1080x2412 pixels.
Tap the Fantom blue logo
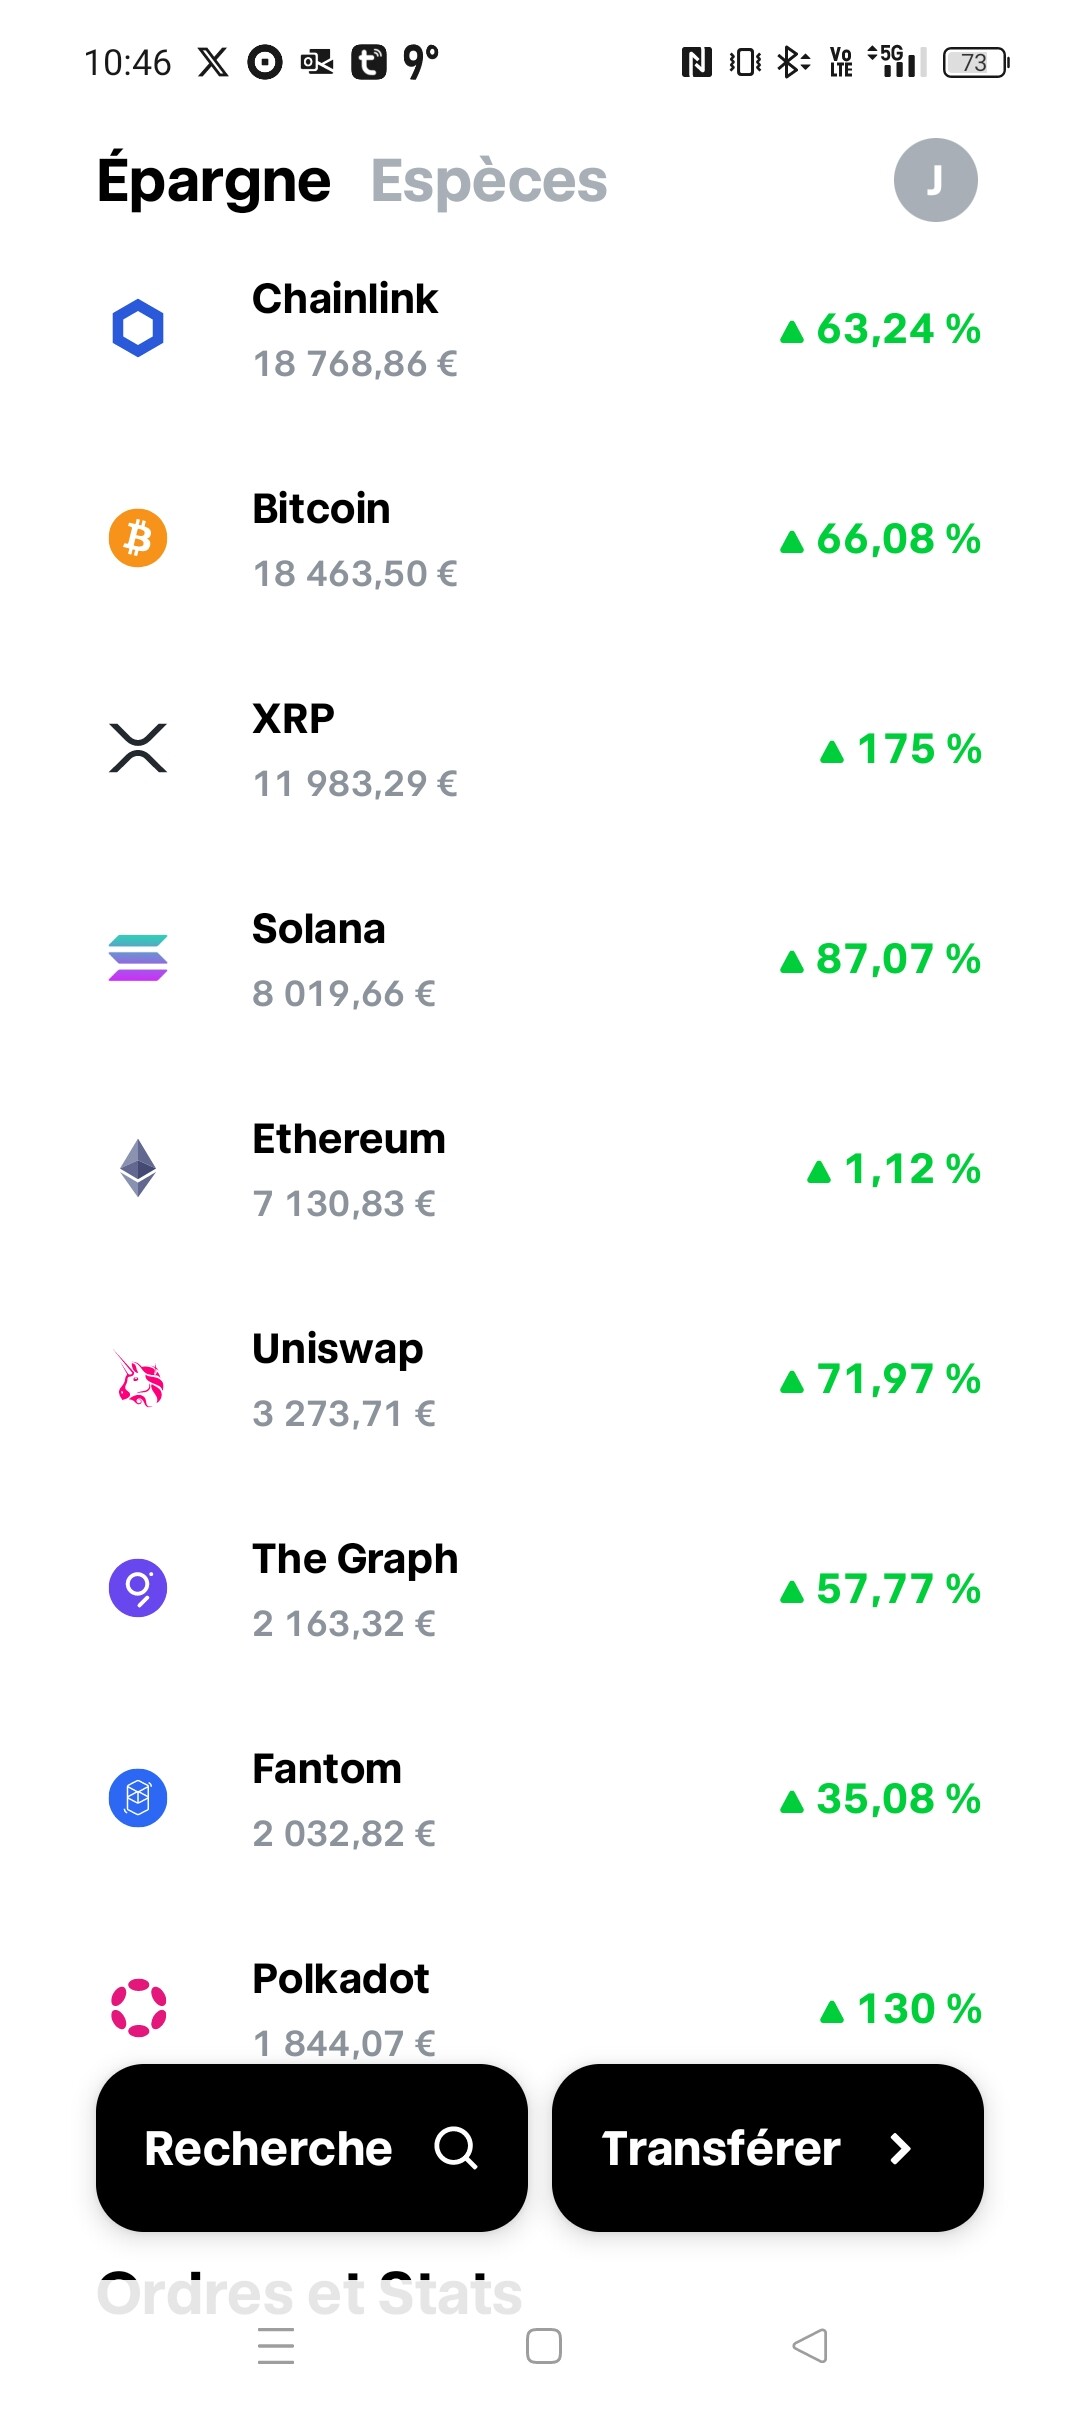point(138,1798)
